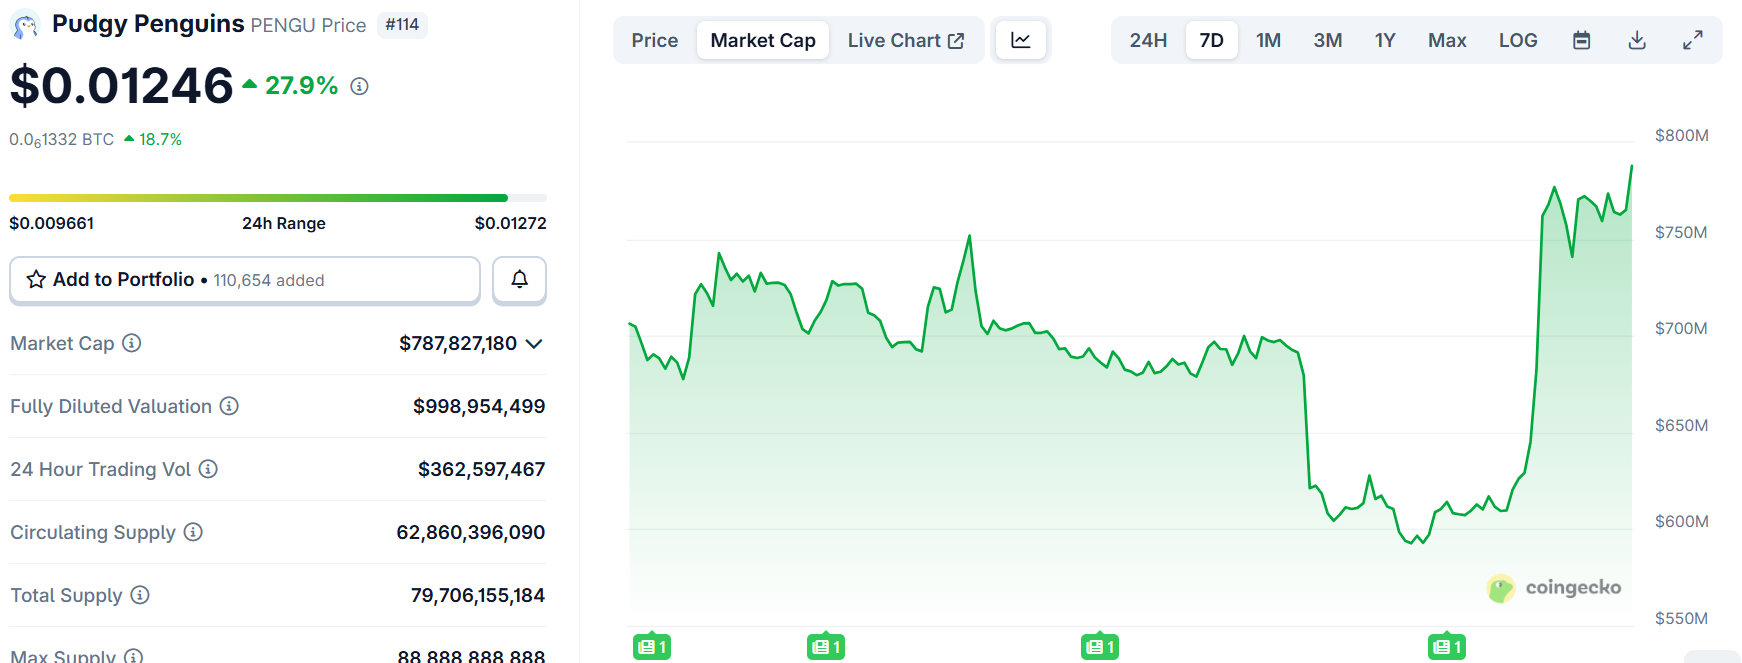Viewport: 1742px width, 663px height.
Task: Open first news marker below chart
Action: tap(652, 647)
